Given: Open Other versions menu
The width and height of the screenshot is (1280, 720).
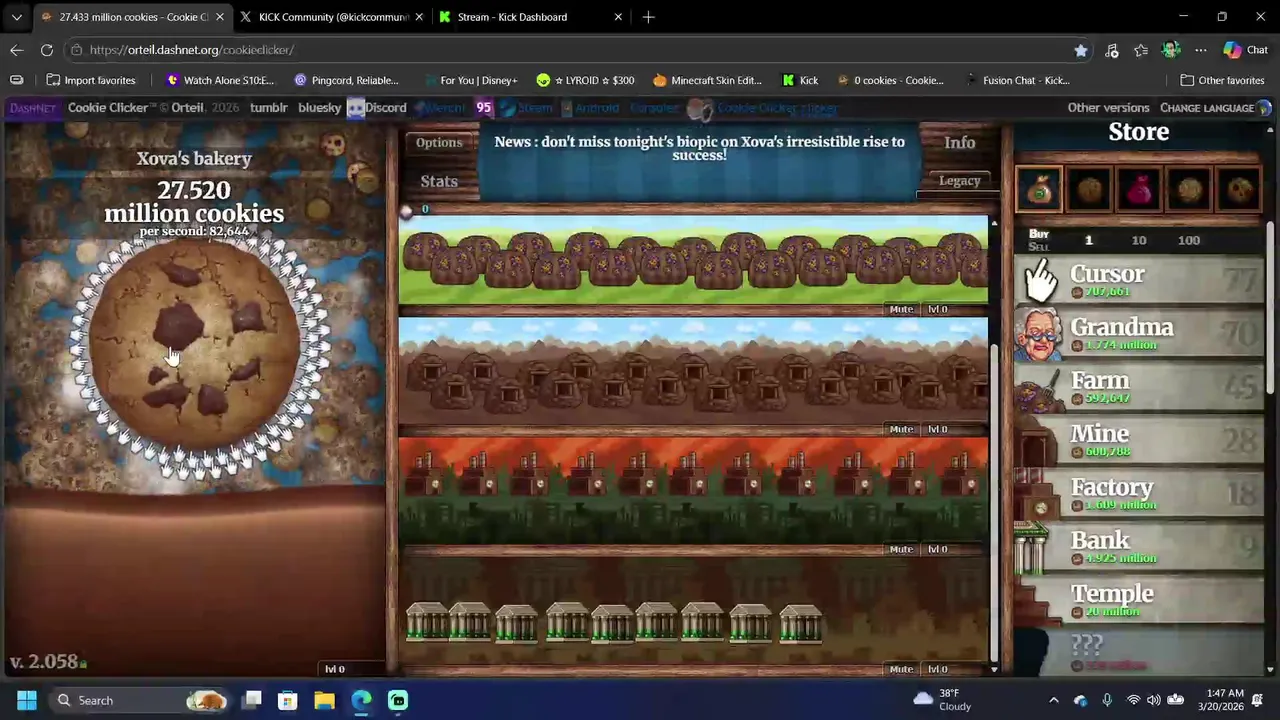Looking at the screenshot, I should pos(1108,108).
